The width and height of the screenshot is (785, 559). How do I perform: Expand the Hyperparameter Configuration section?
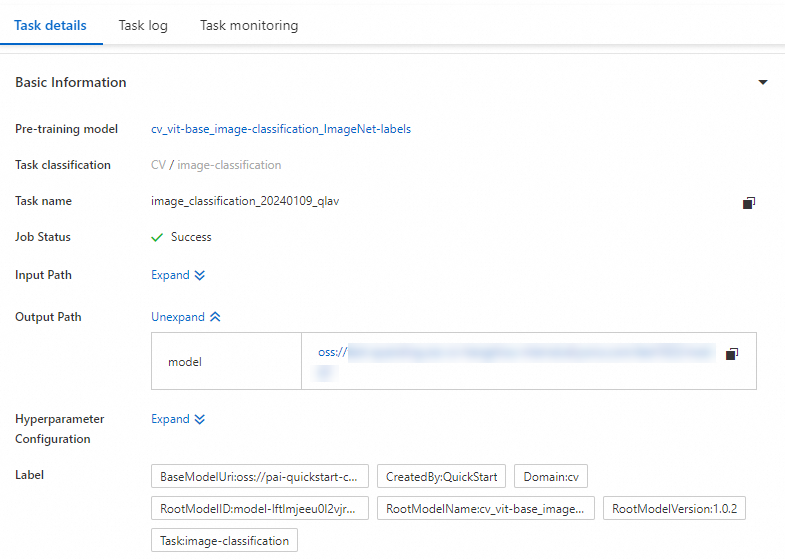pos(178,419)
